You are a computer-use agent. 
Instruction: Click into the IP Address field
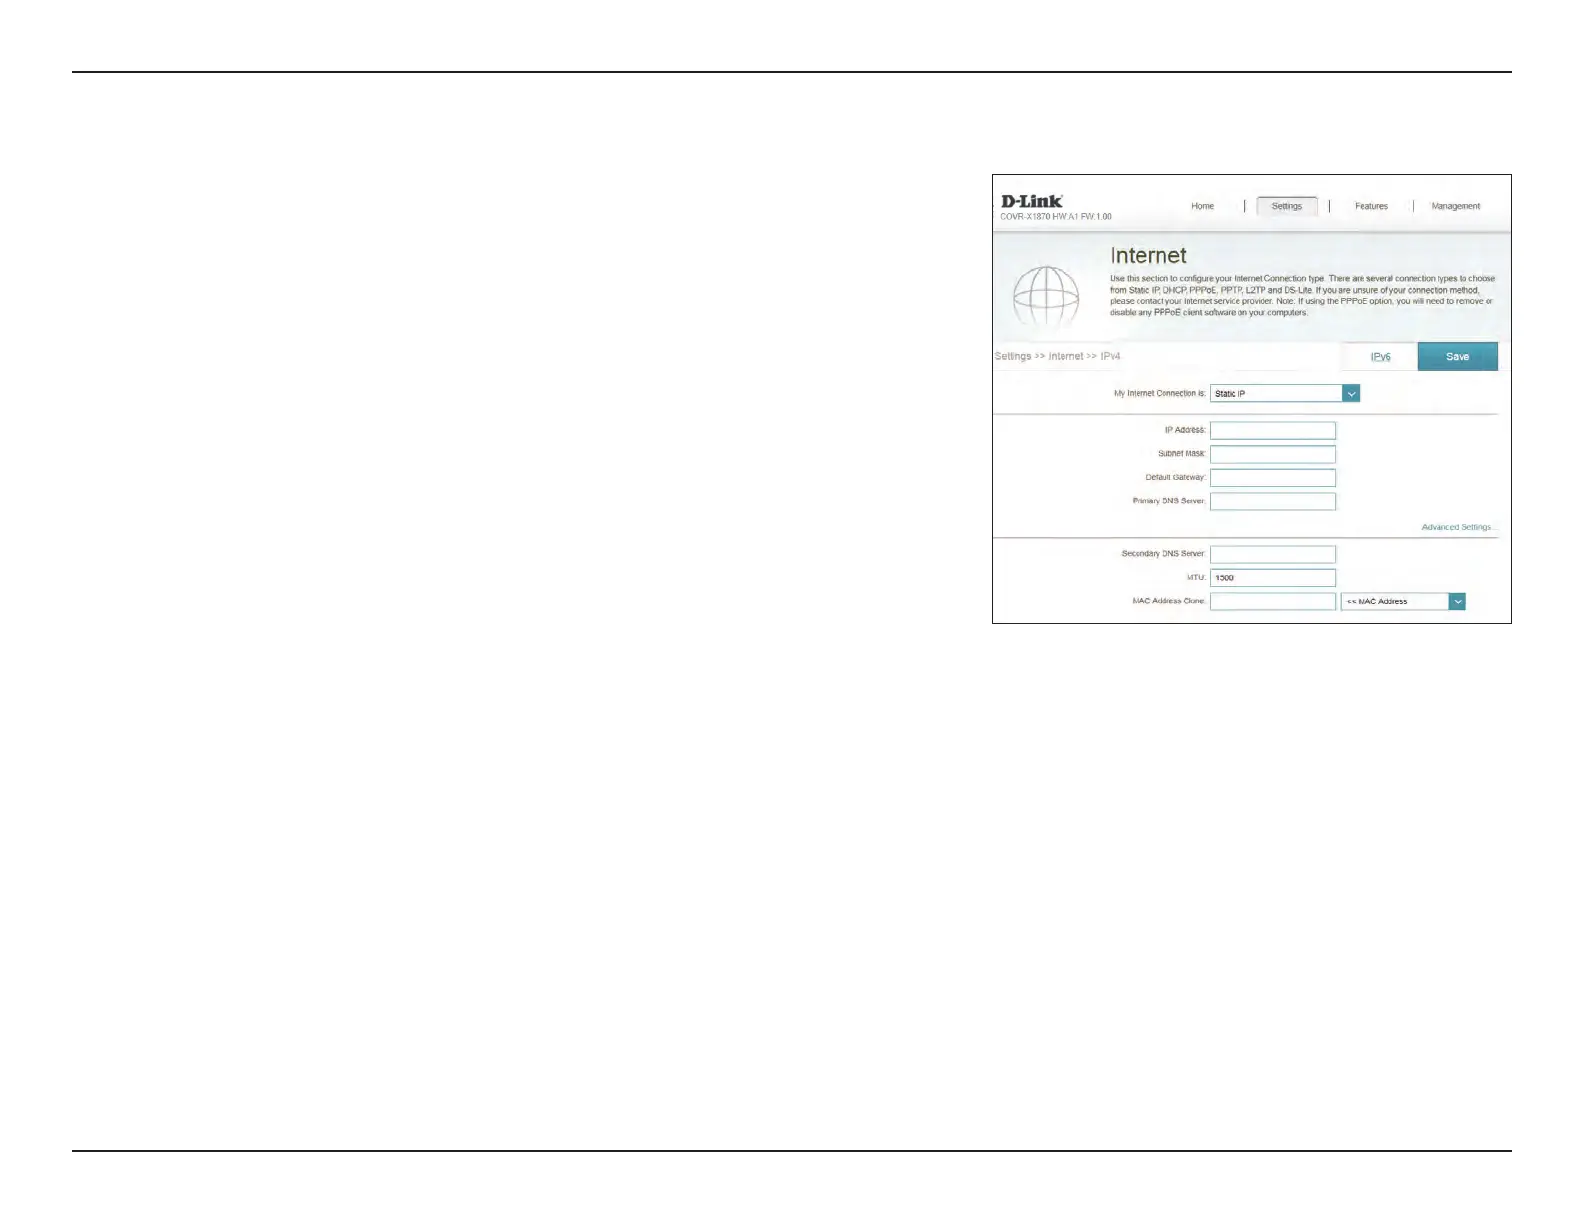click(1272, 430)
